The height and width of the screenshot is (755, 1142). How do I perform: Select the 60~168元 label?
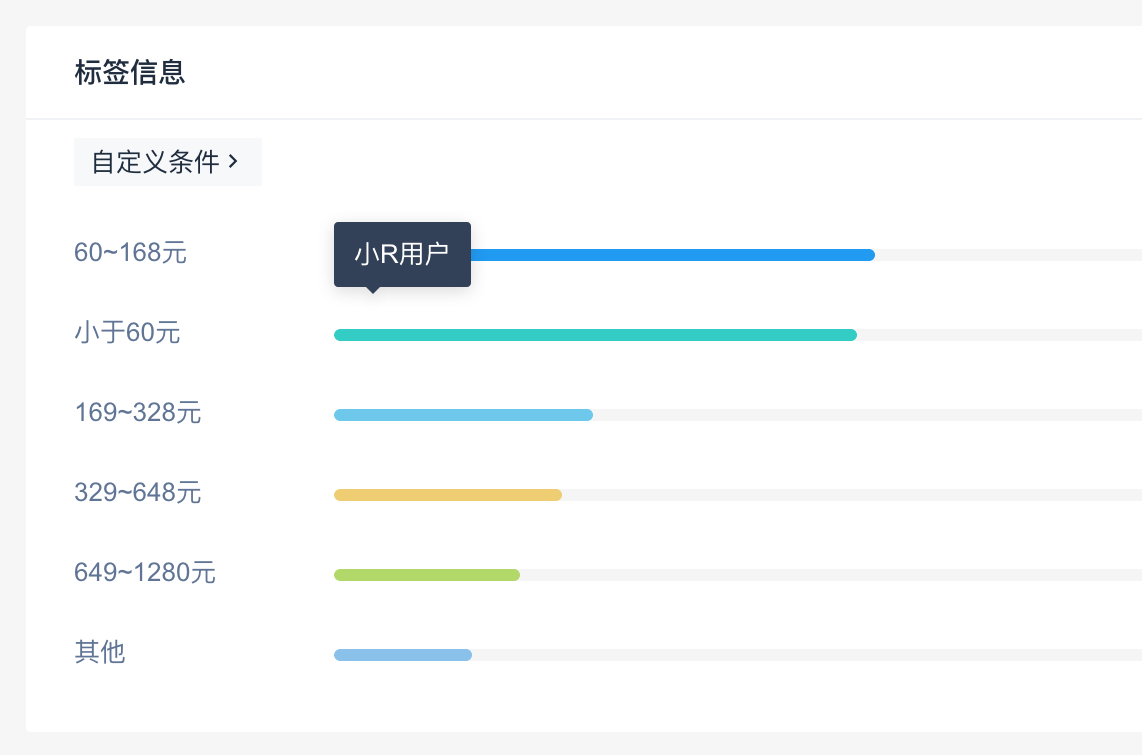(x=130, y=253)
